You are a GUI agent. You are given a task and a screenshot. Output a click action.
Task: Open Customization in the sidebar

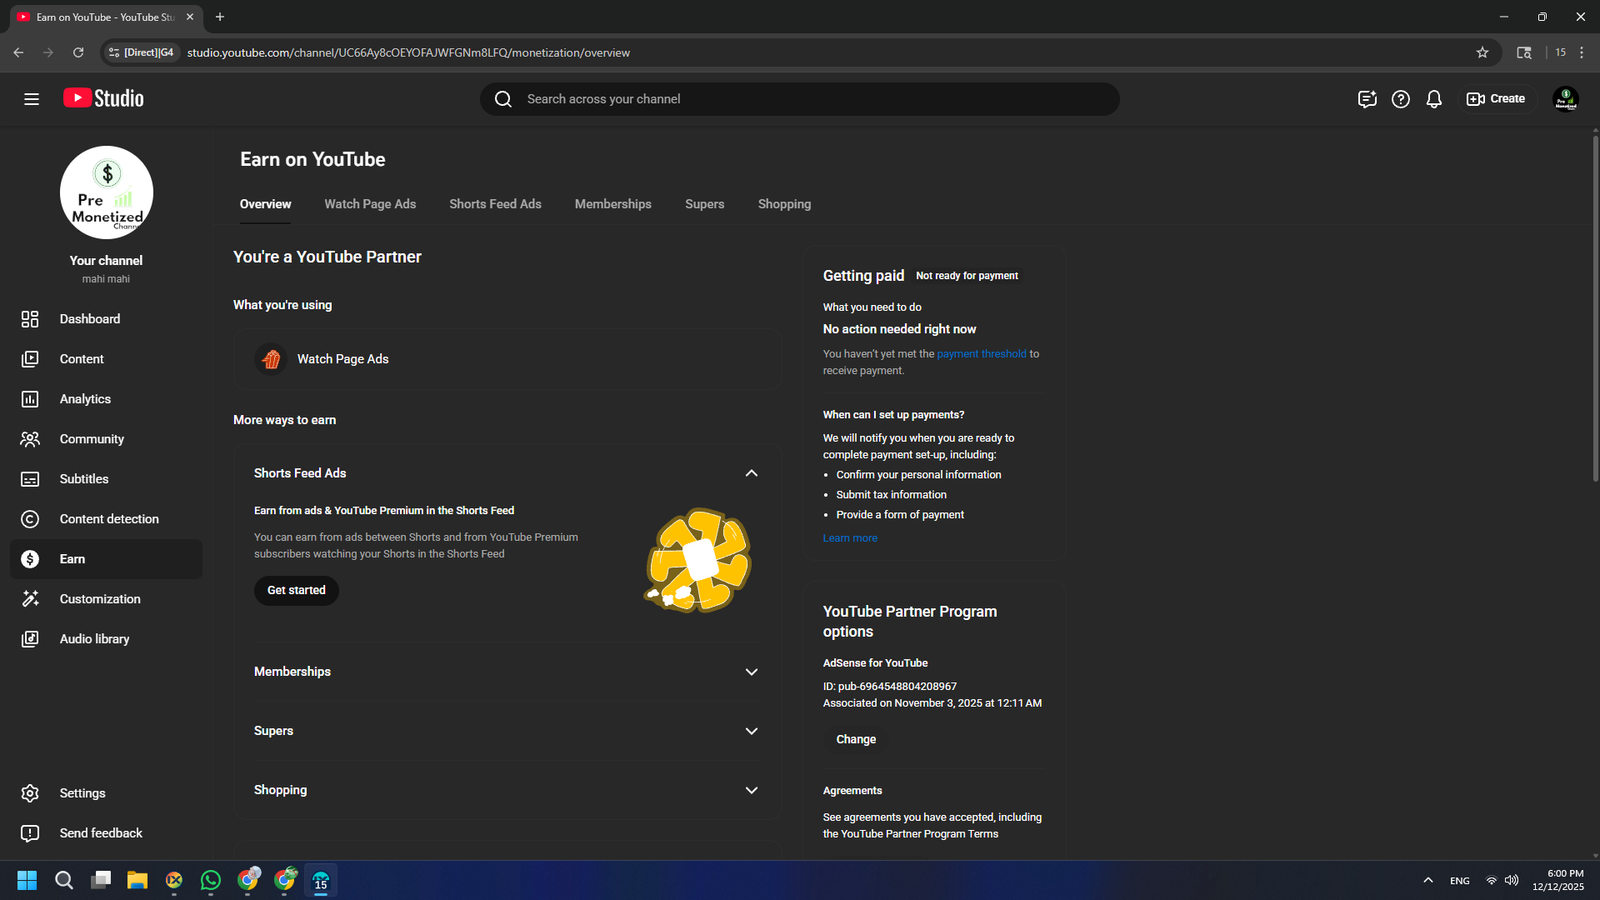click(99, 599)
